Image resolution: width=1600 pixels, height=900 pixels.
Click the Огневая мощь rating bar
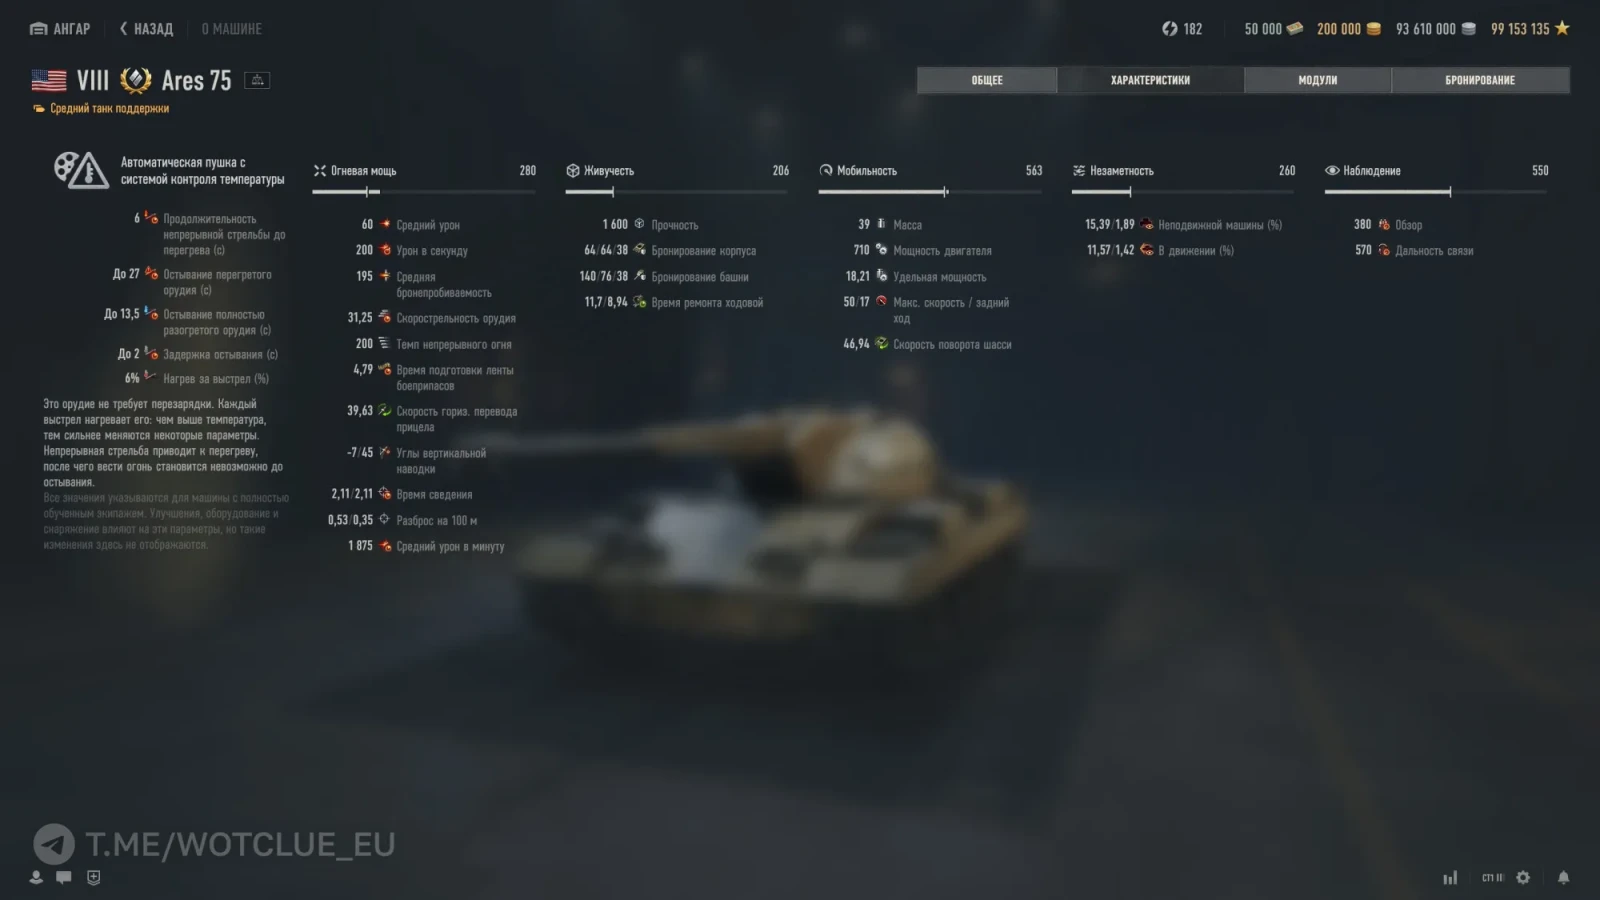424,191
